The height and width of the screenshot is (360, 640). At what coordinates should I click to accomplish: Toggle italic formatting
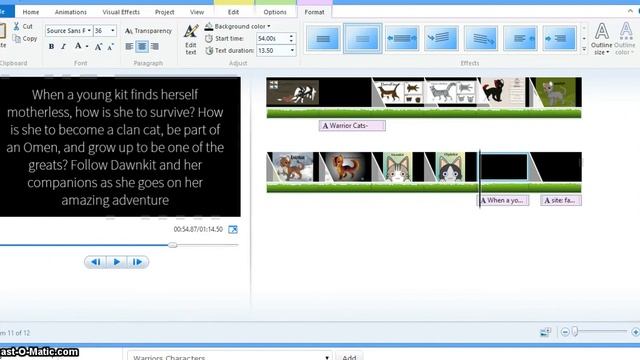pyautogui.click(x=64, y=47)
